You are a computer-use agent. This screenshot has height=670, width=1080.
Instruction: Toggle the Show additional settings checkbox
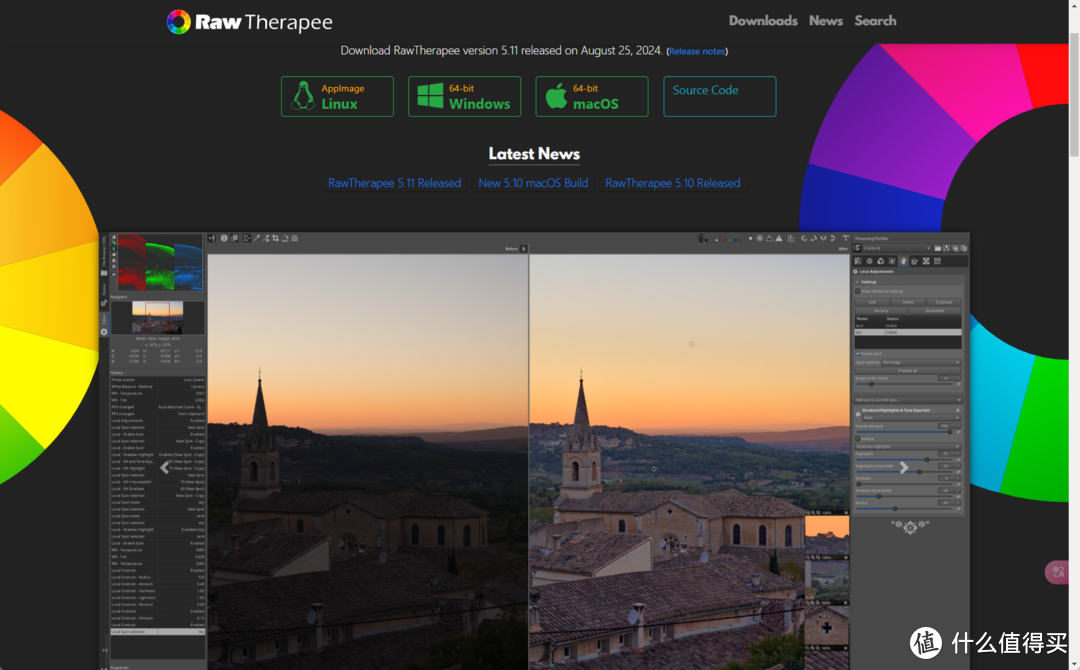pos(858,291)
